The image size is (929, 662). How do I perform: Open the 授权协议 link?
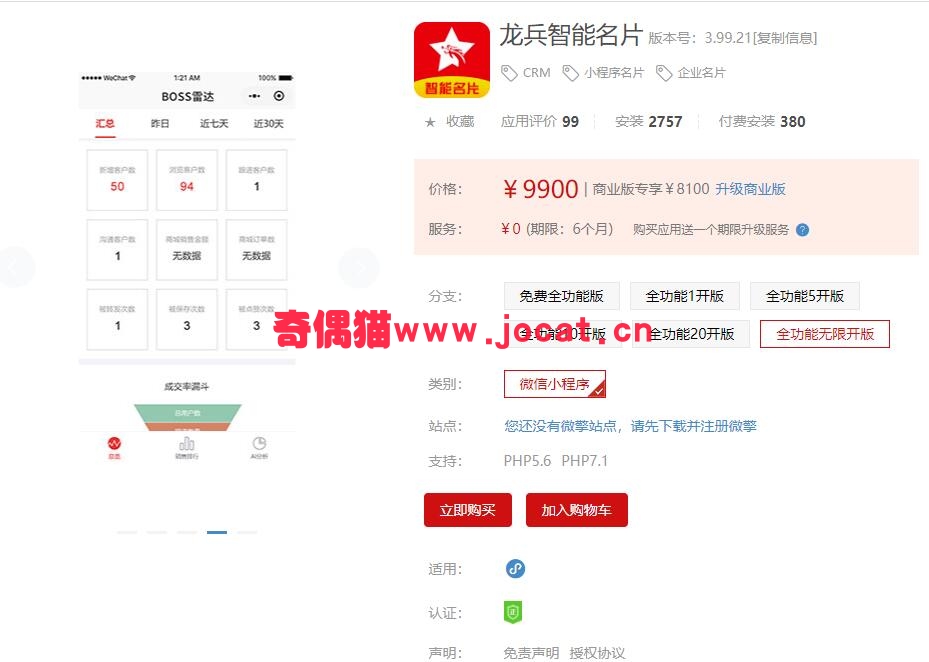597,653
